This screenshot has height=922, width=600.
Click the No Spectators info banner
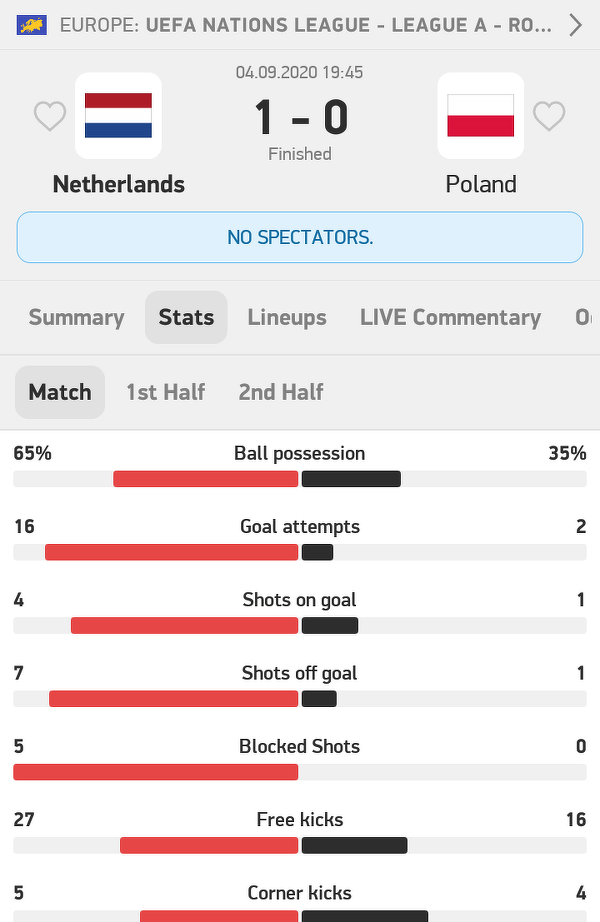(x=300, y=237)
